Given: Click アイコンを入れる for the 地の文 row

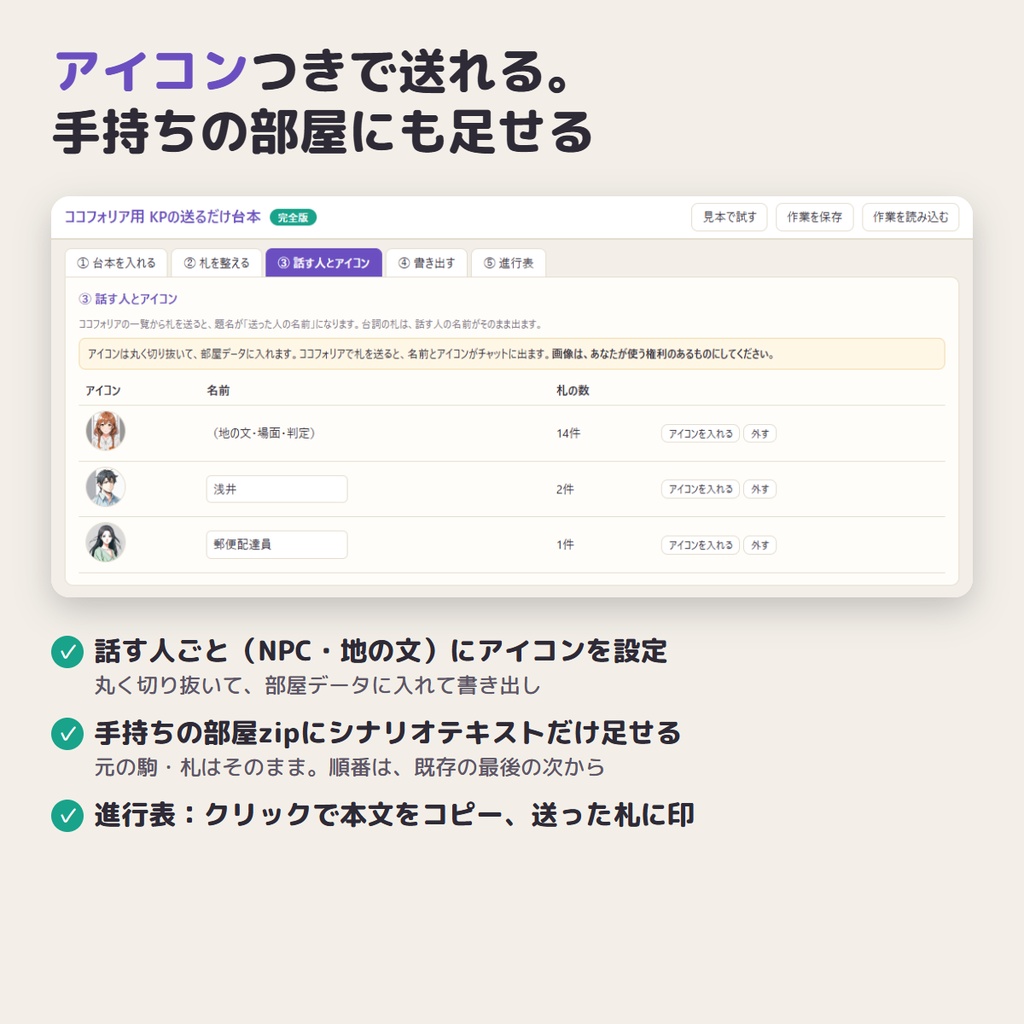Looking at the screenshot, I should 700,434.
